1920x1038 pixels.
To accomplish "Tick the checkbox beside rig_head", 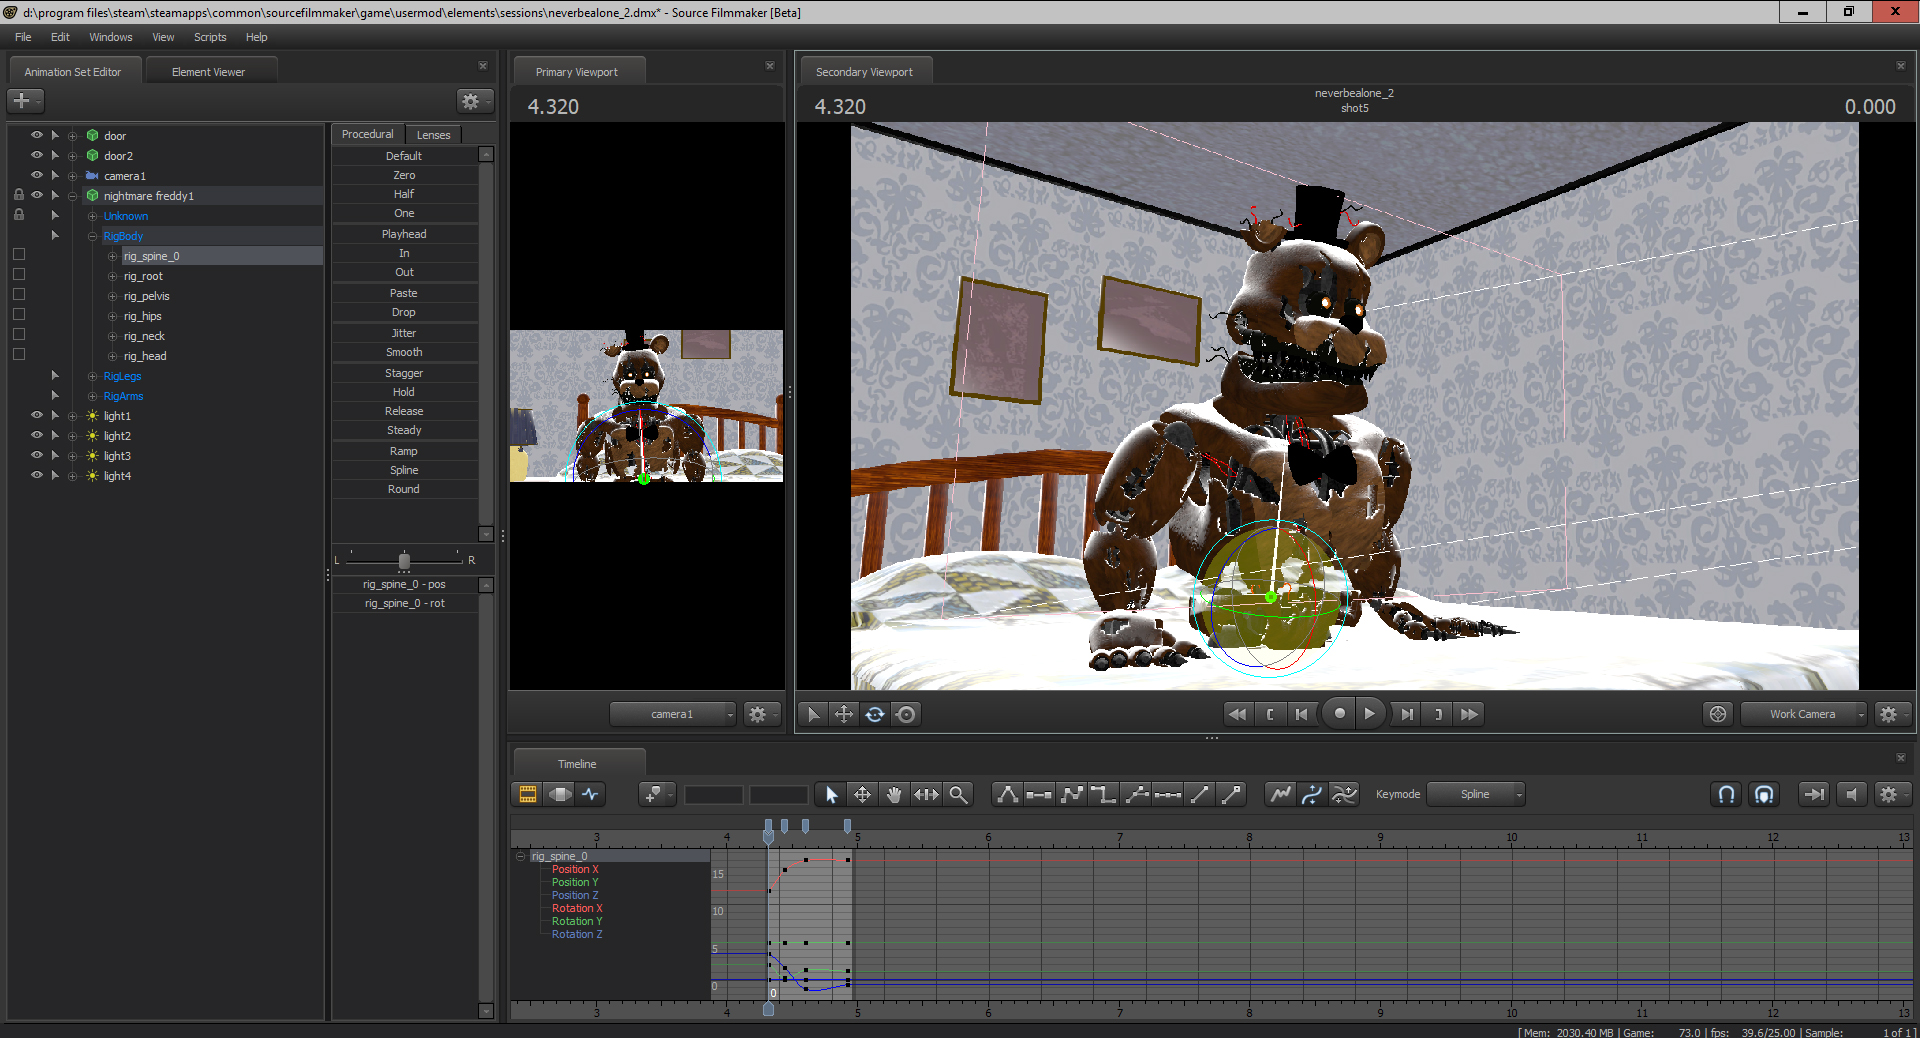I will point(19,355).
